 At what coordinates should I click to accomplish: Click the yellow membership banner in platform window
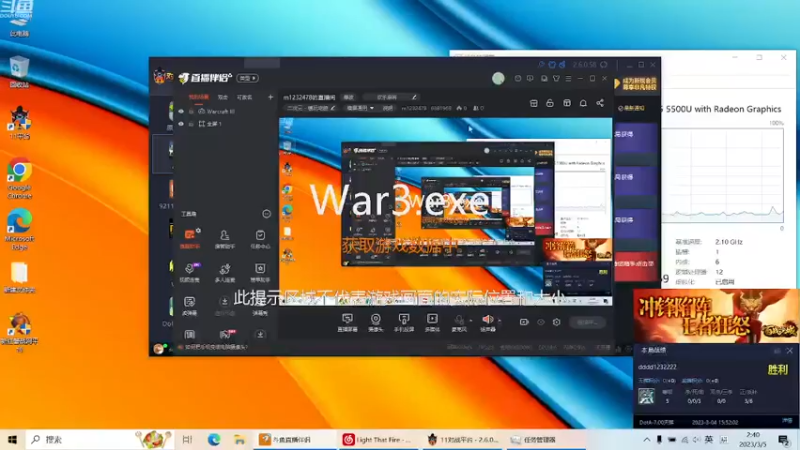point(636,84)
